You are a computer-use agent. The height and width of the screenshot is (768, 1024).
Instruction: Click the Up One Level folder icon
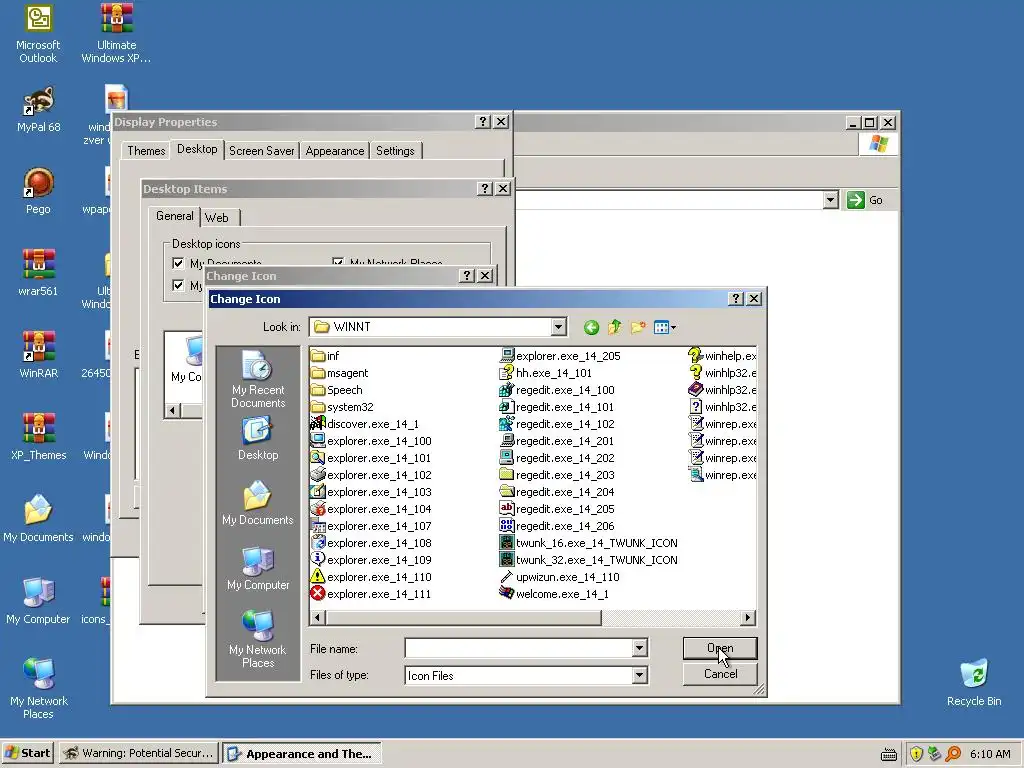(615, 327)
